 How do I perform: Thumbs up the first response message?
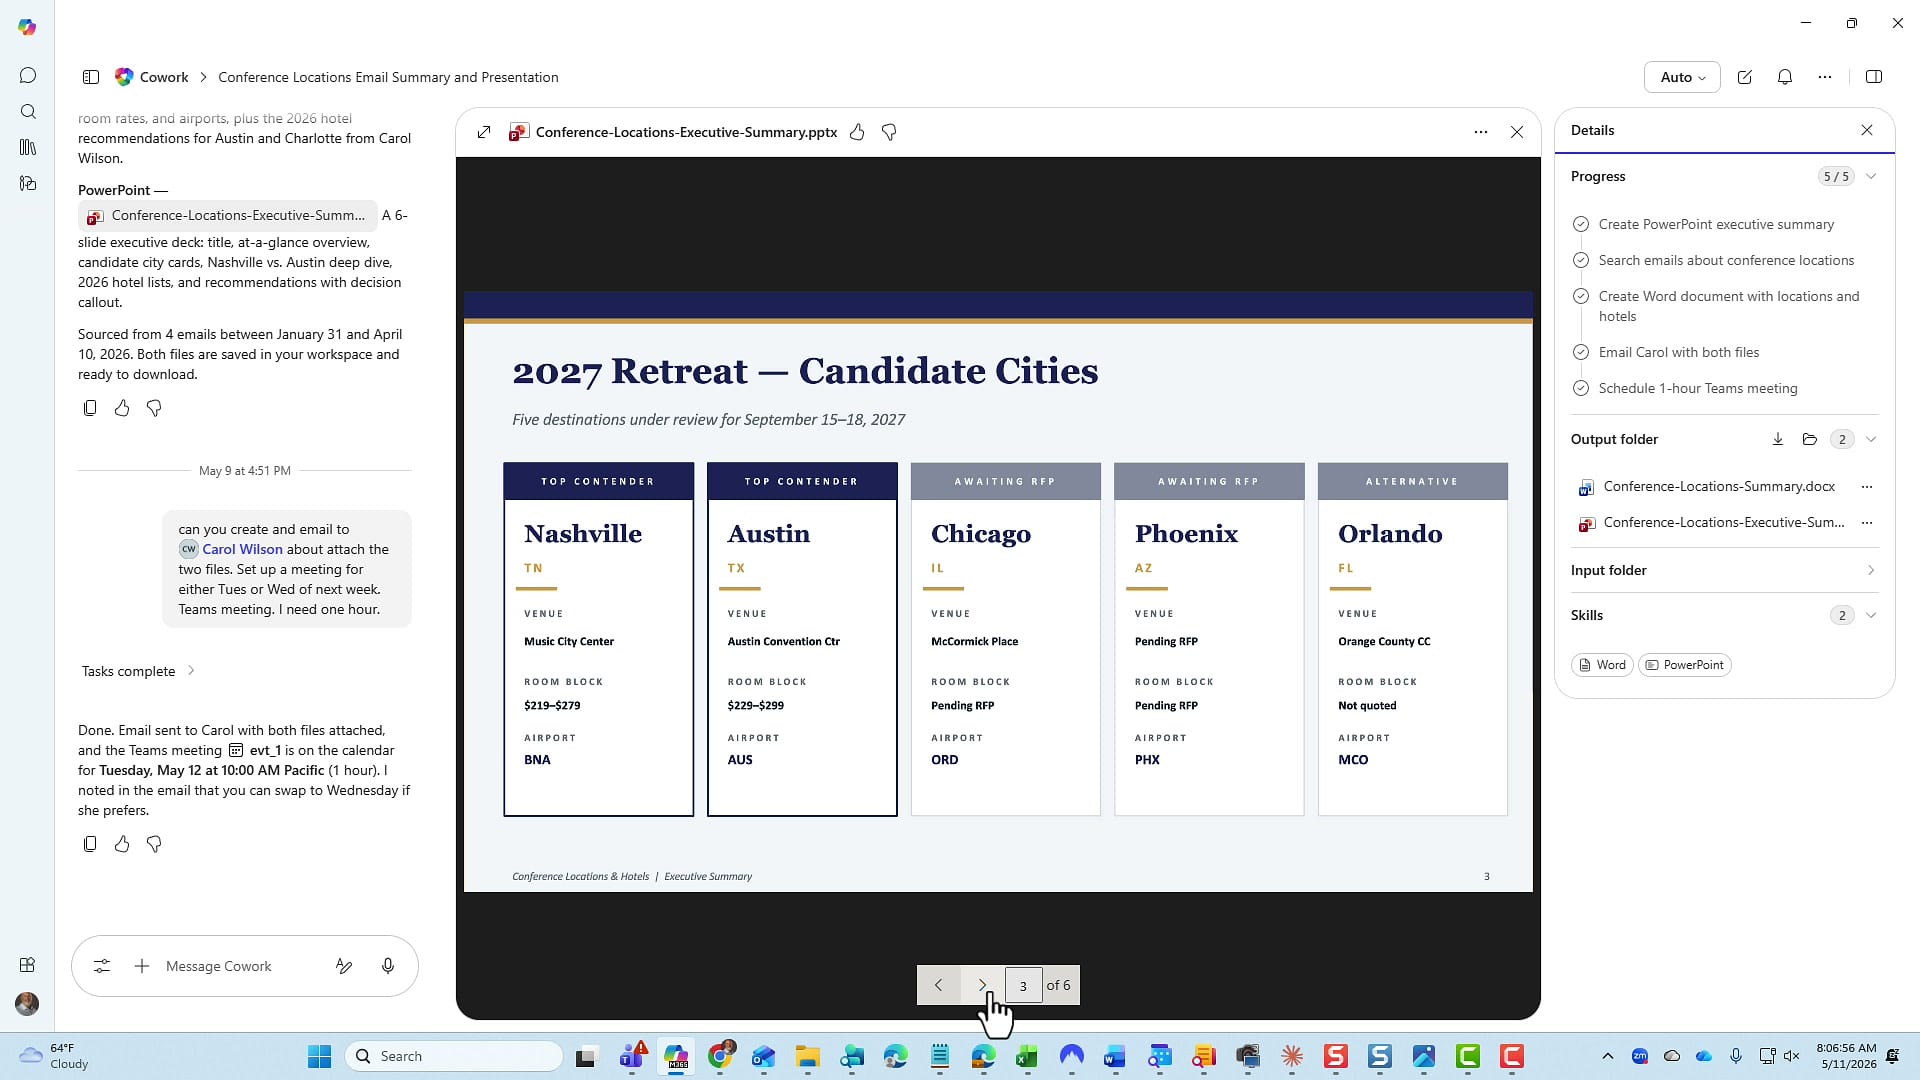[x=122, y=408]
